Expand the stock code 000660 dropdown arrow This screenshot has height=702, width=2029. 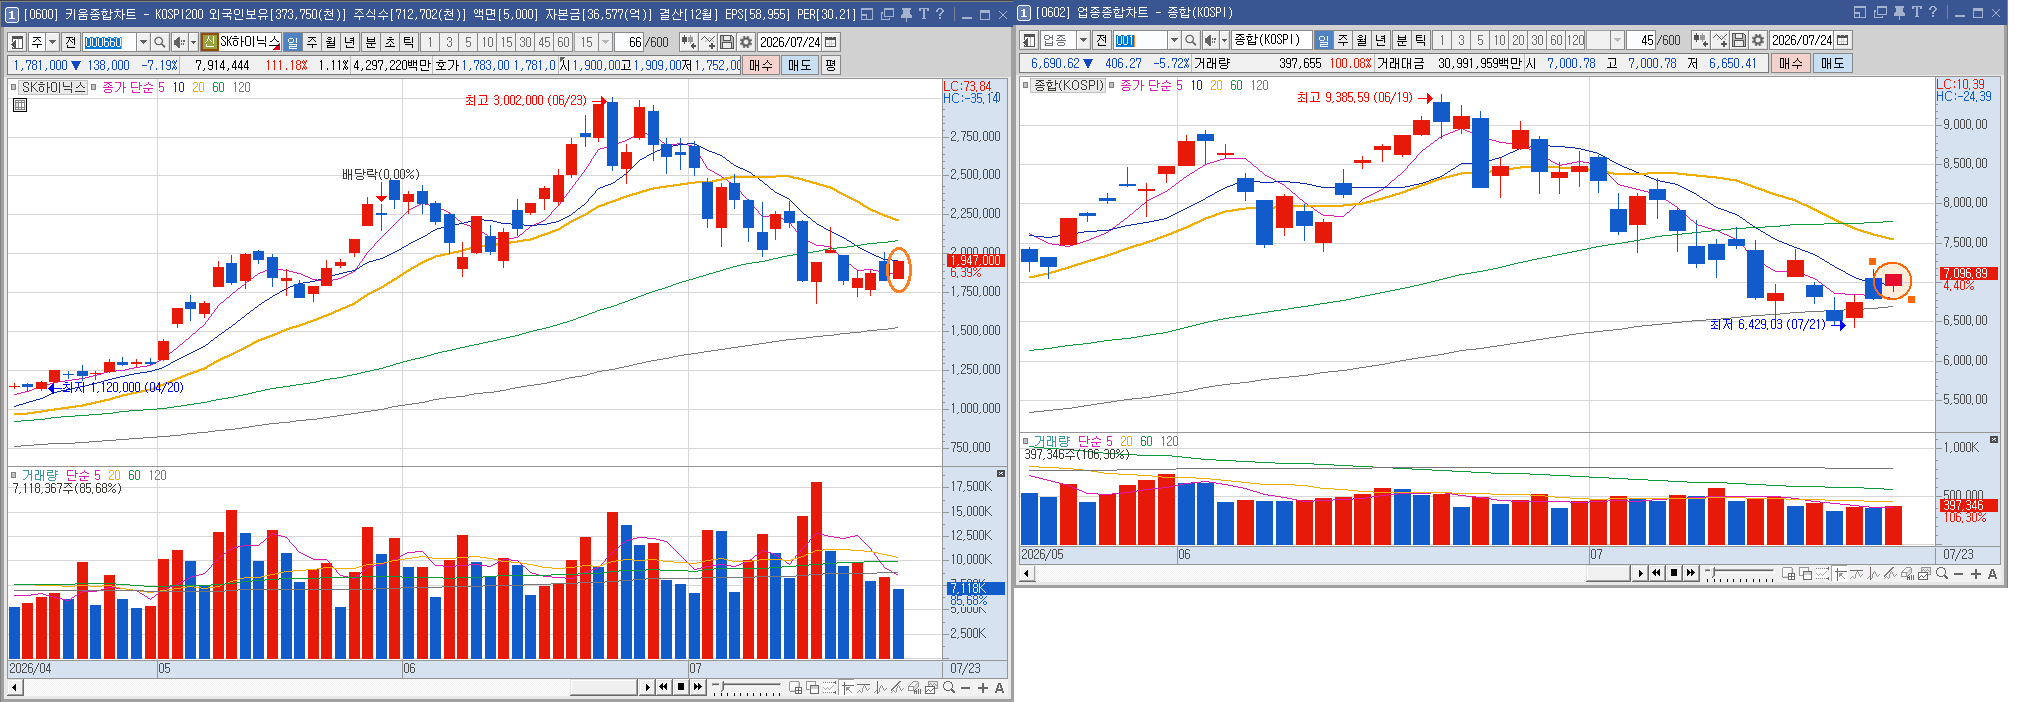[x=143, y=42]
